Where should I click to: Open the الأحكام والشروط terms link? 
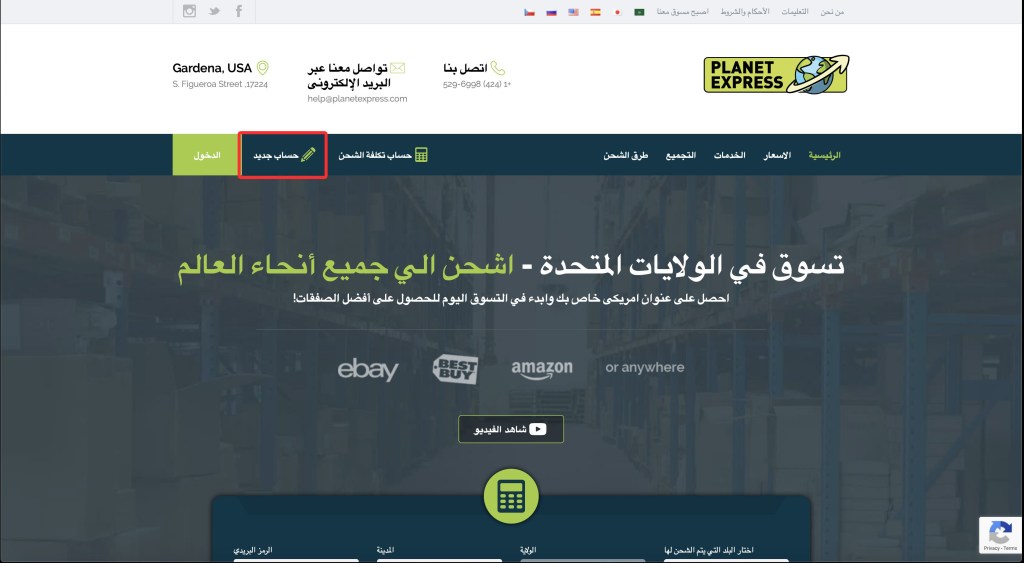744,12
